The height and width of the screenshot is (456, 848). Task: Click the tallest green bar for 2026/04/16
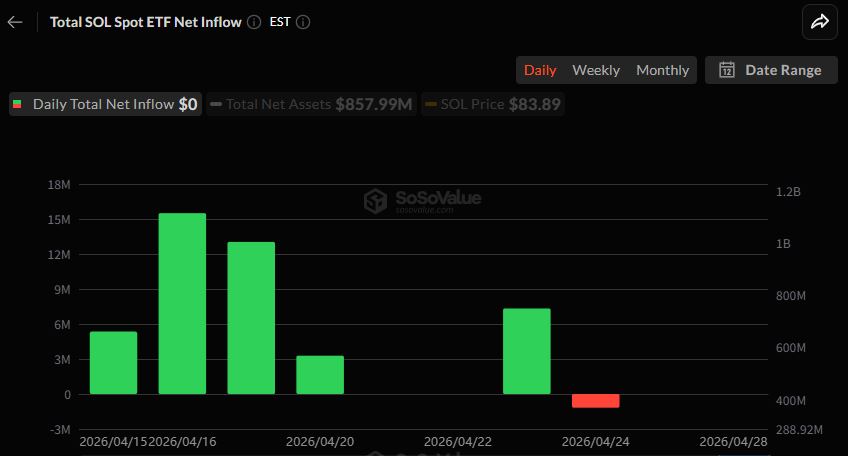pos(182,304)
